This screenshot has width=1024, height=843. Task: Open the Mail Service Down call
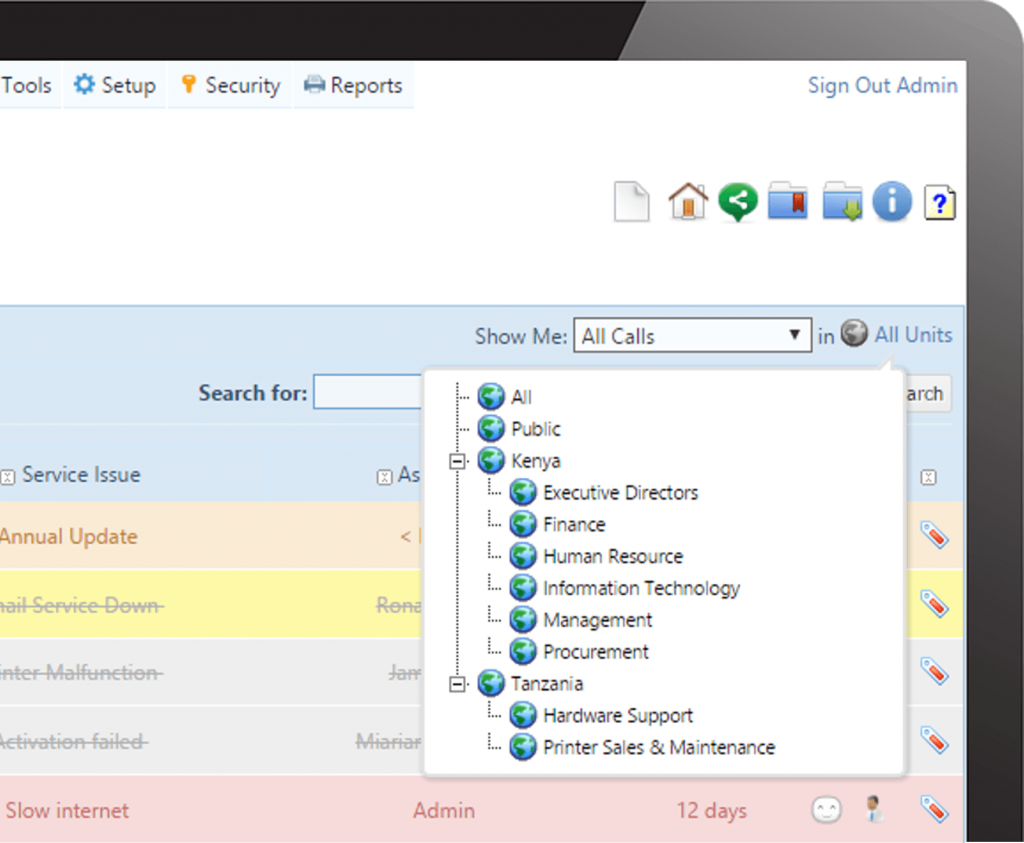pos(81,605)
